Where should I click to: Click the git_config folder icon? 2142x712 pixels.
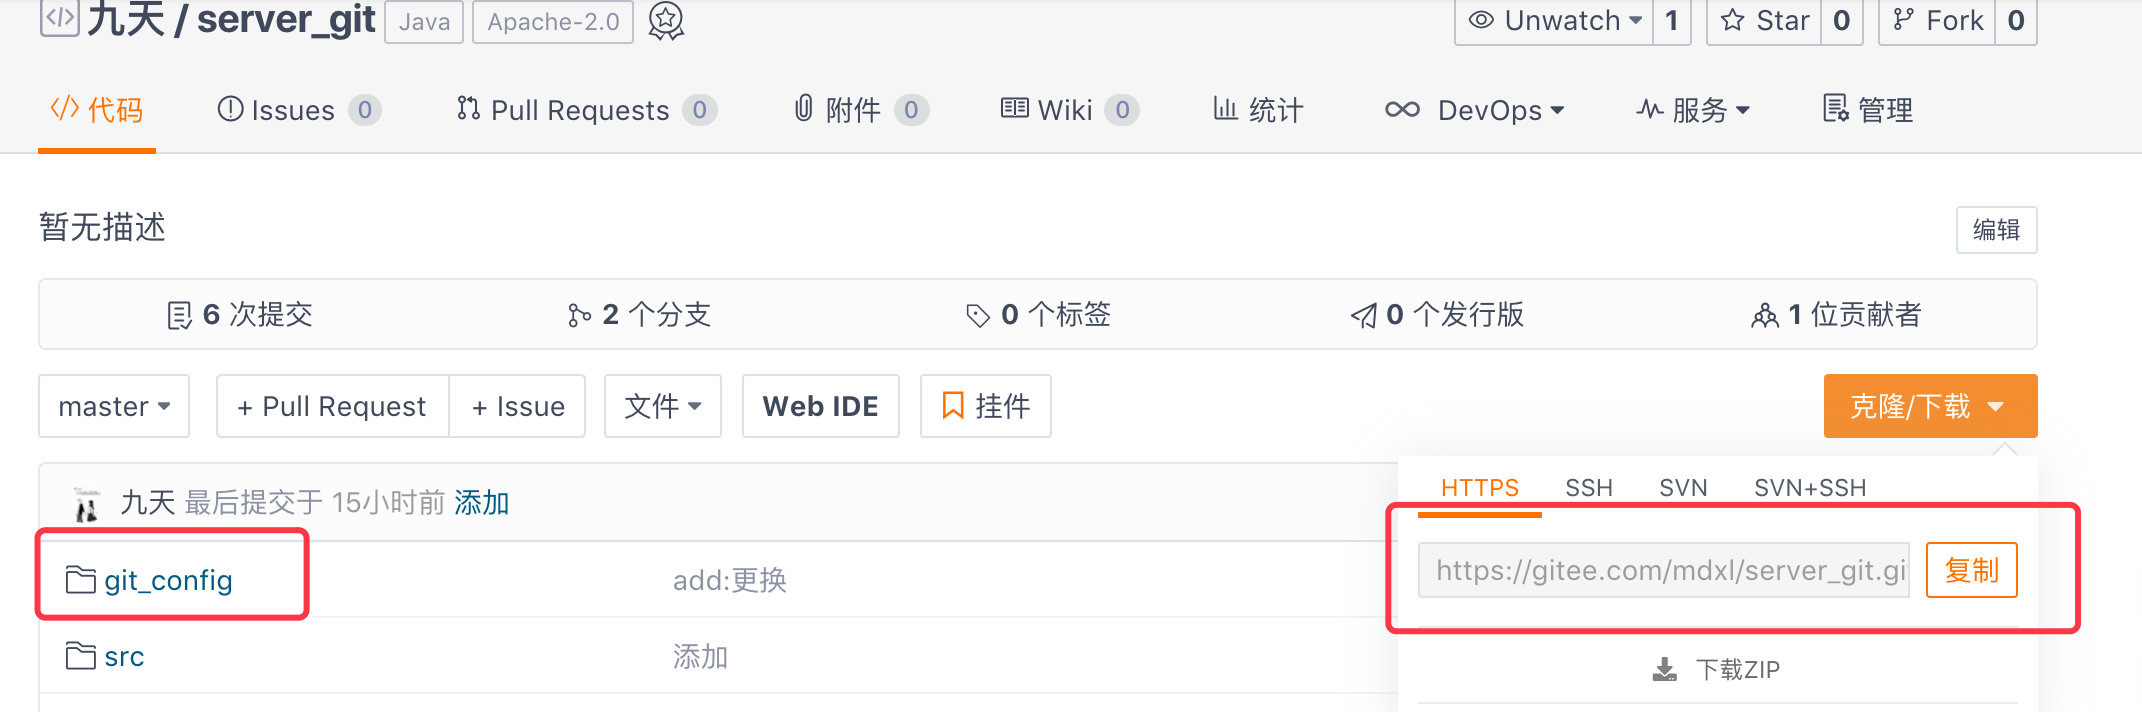pyautogui.click(x=80, y=580)
